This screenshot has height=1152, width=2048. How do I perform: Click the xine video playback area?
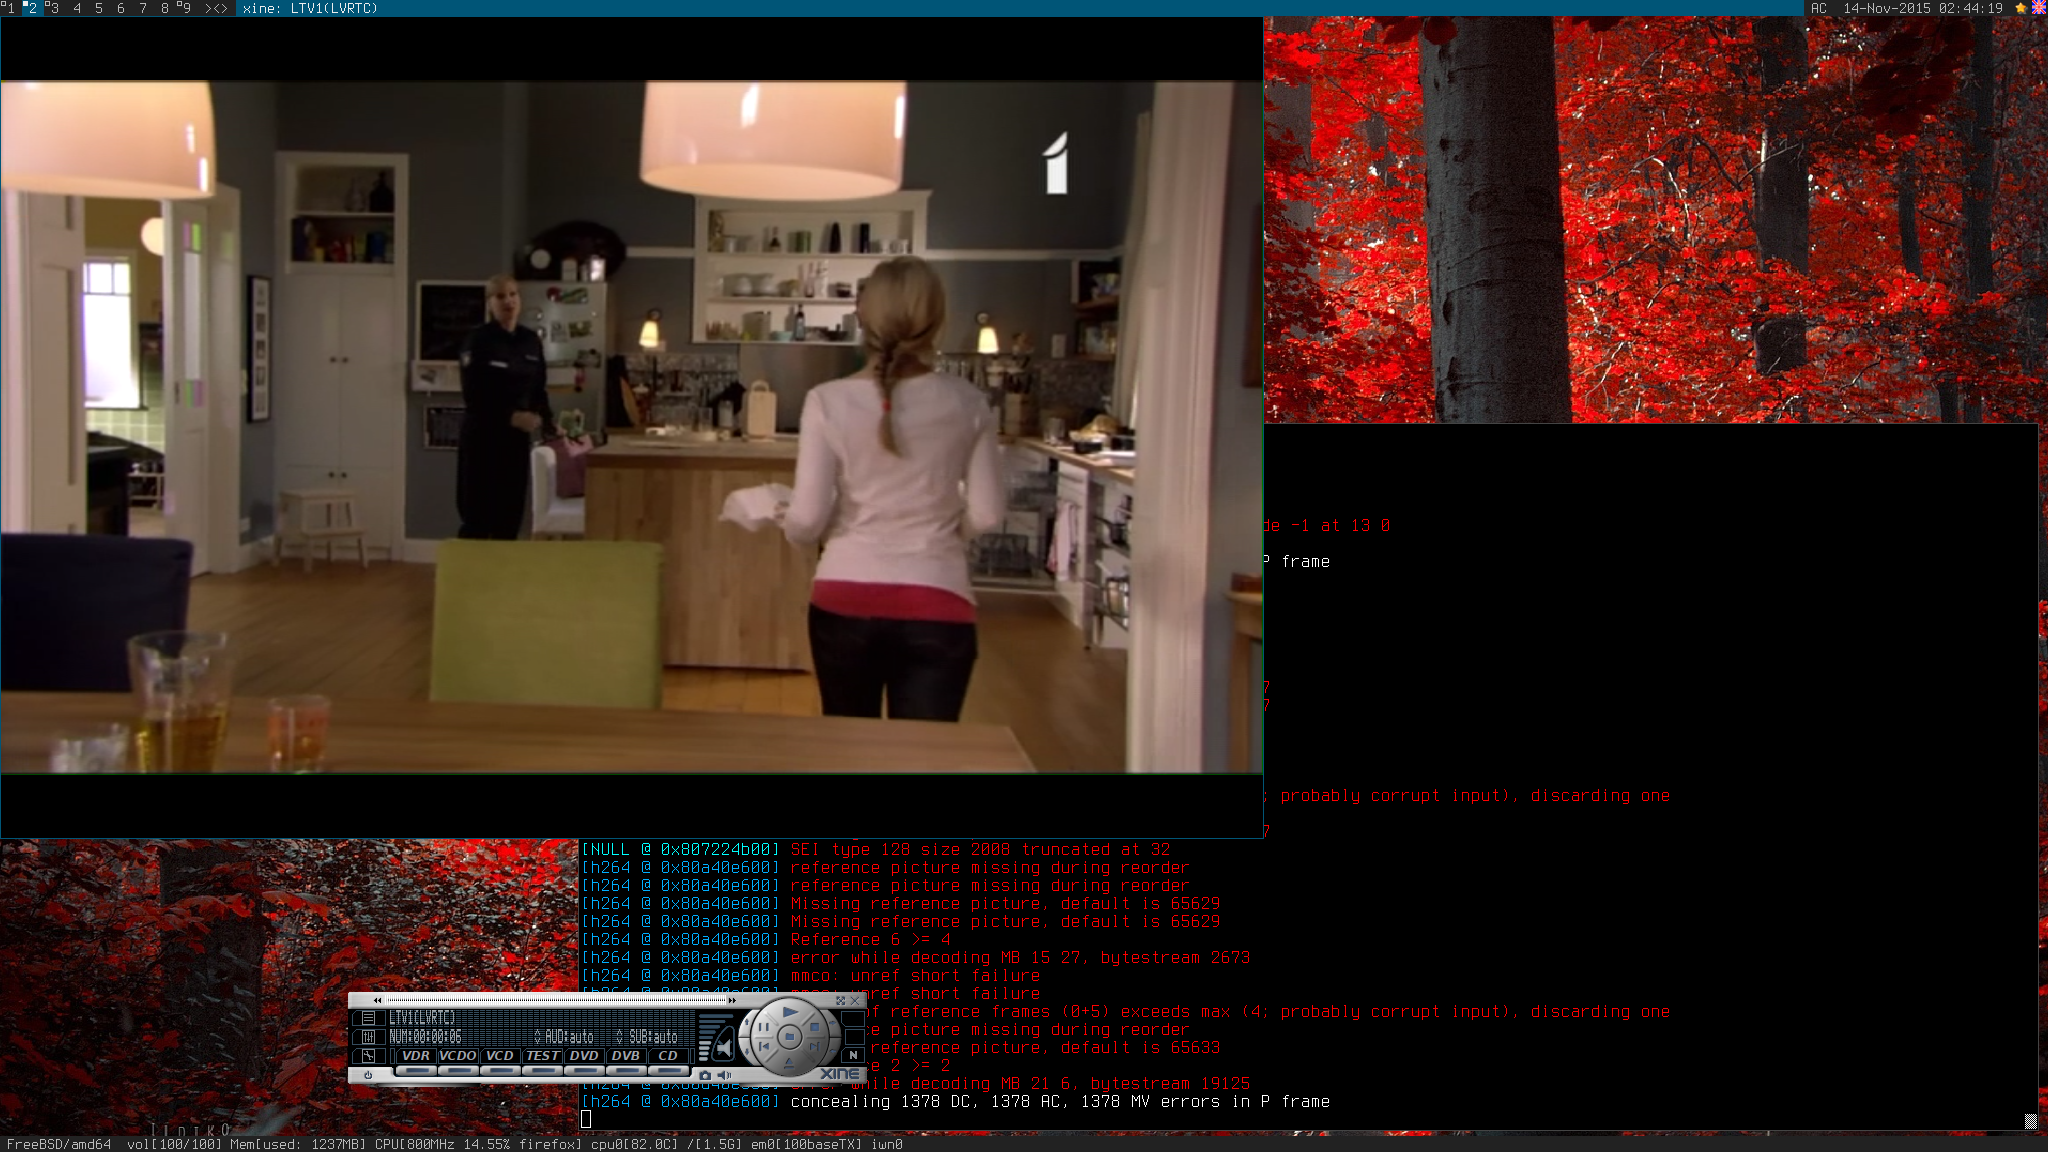click(x=632, y=427)
